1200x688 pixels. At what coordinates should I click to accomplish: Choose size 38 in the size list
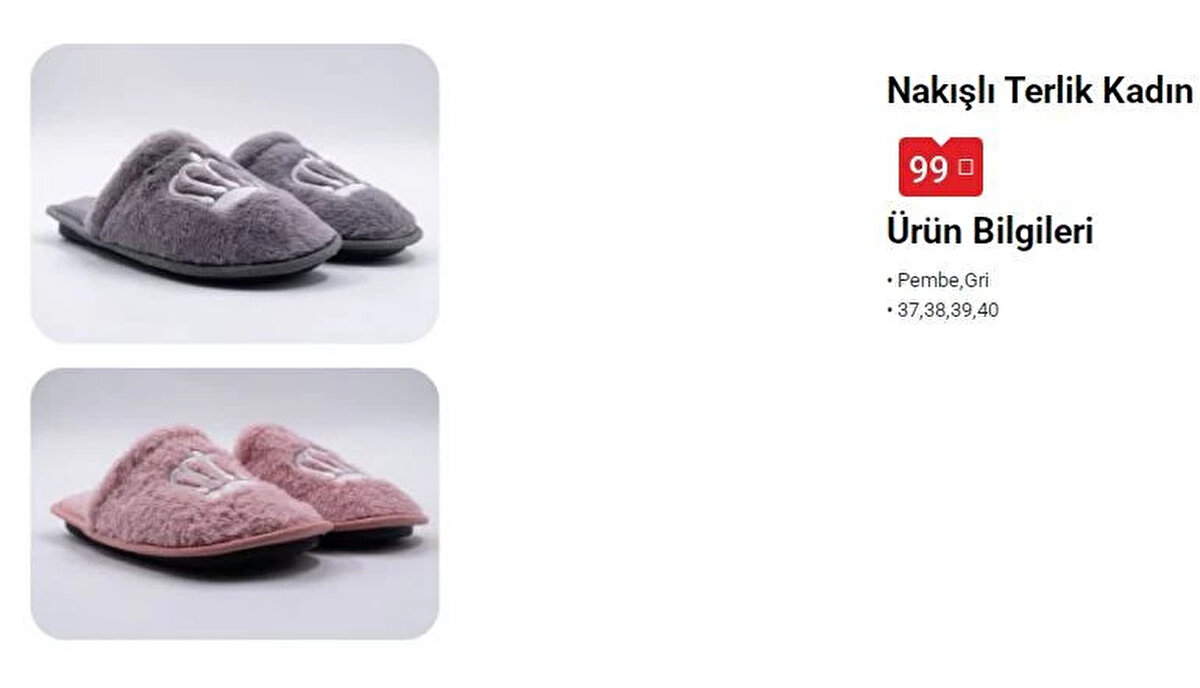tap(934, 311)
